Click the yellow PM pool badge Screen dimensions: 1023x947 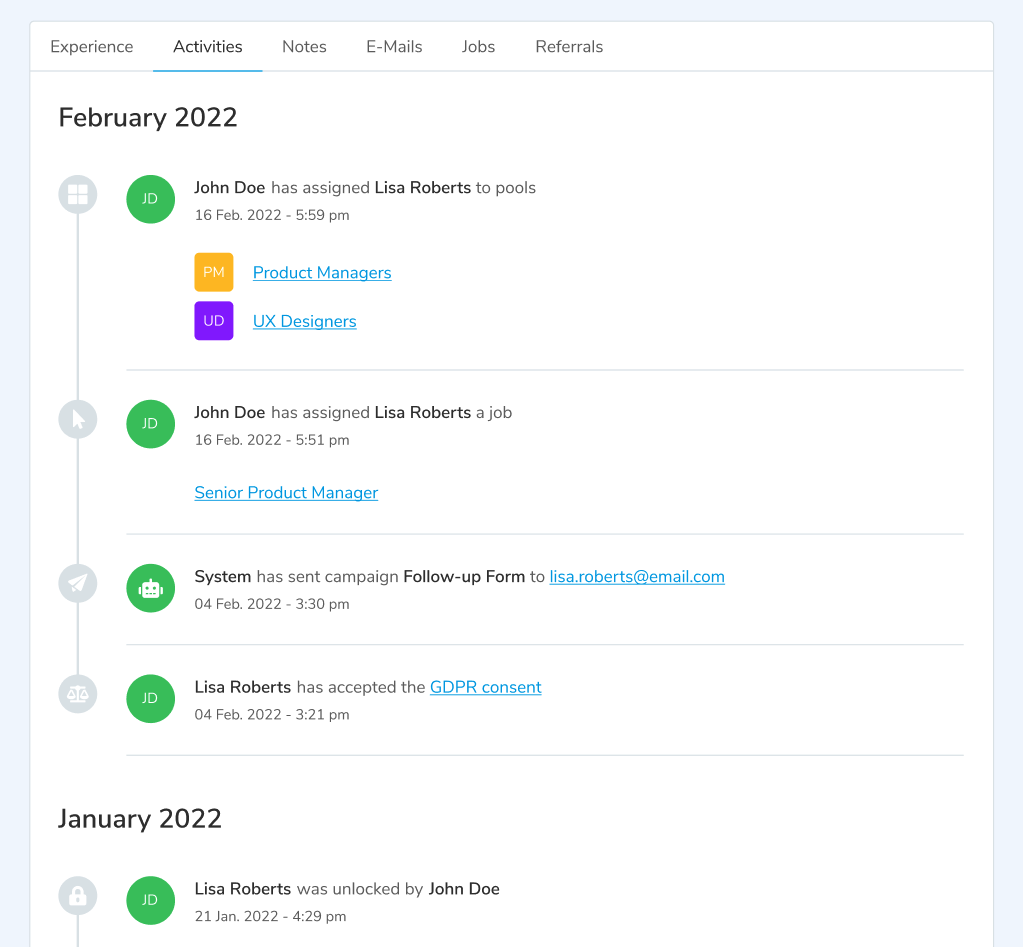coord(214,272)
